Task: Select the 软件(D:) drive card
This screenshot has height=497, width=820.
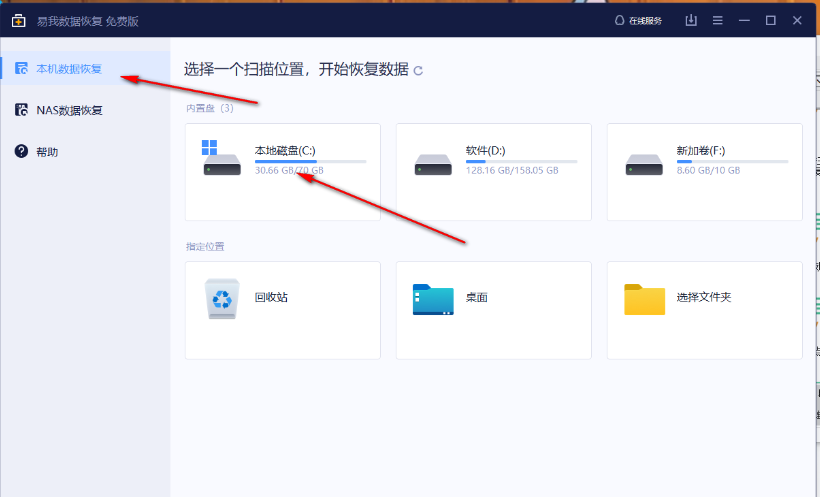Action: (494, 172)
